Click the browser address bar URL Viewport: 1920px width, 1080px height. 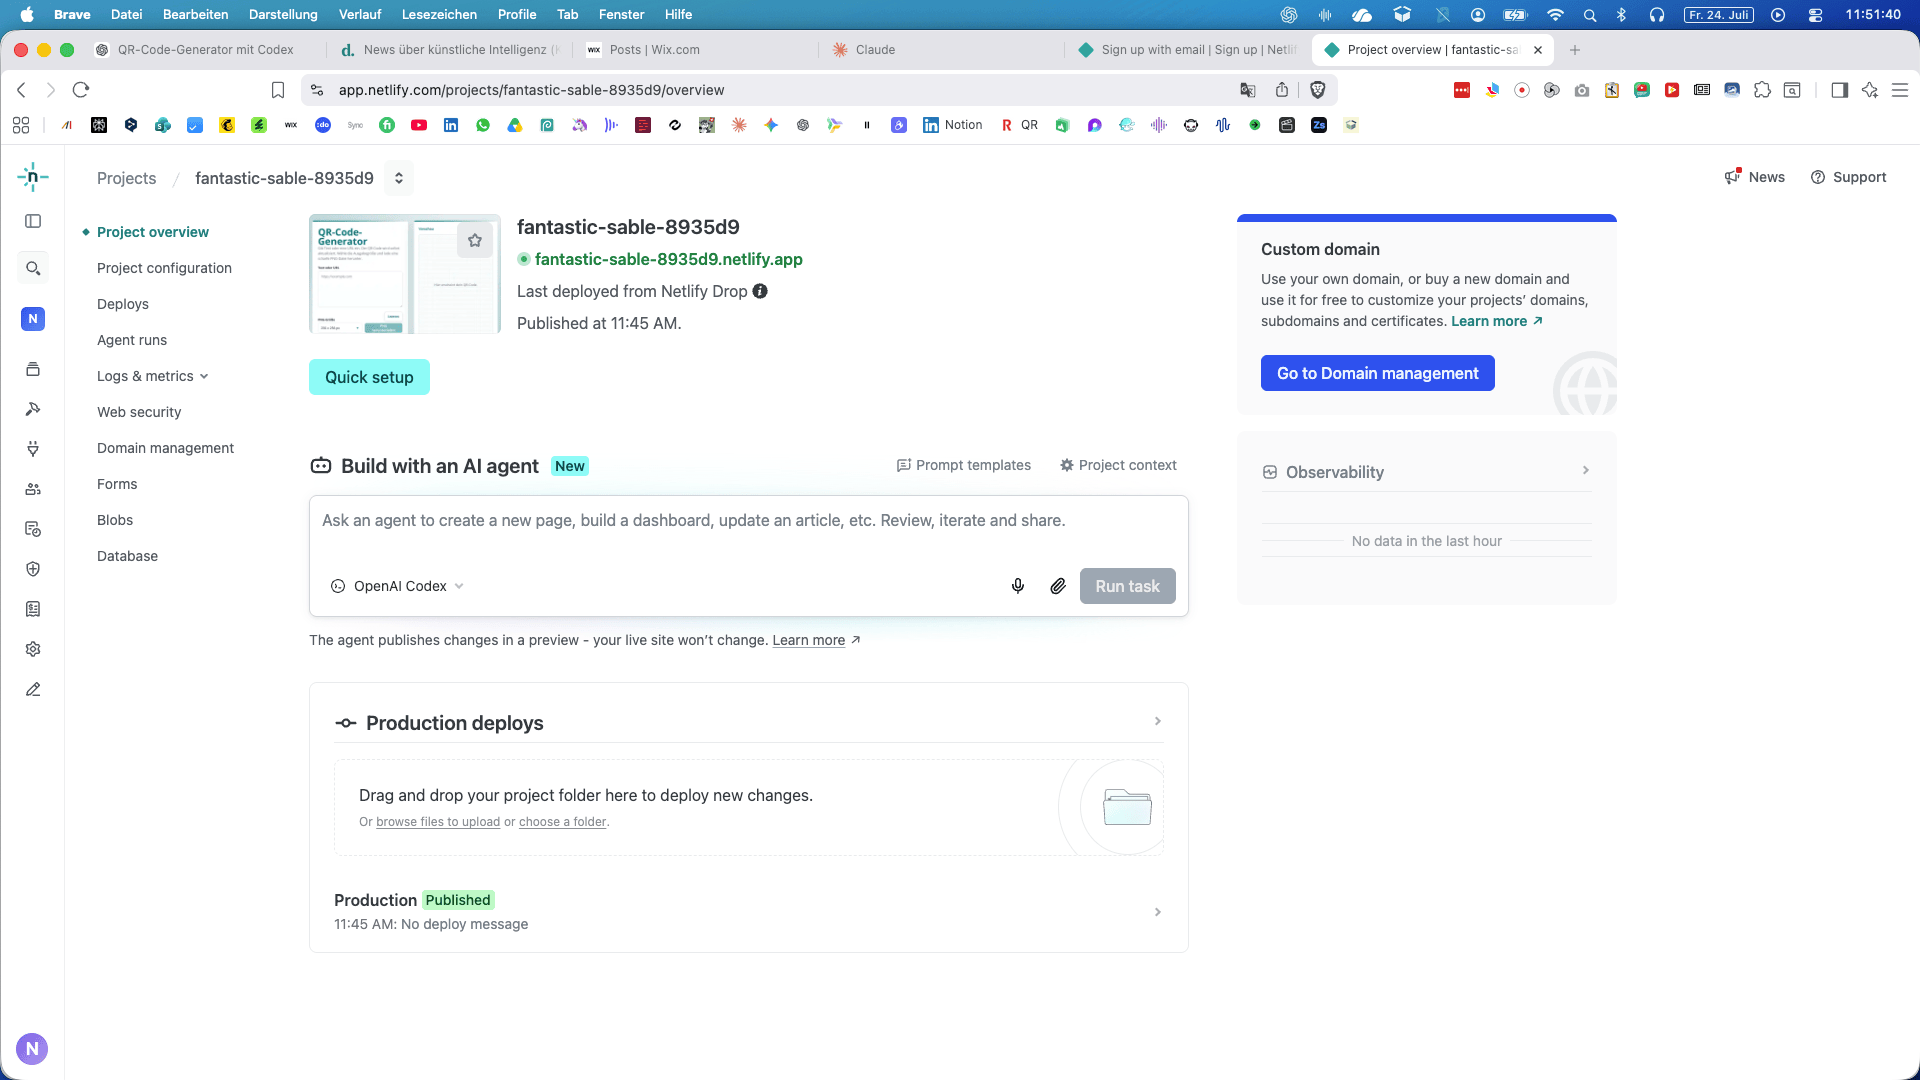531,90
